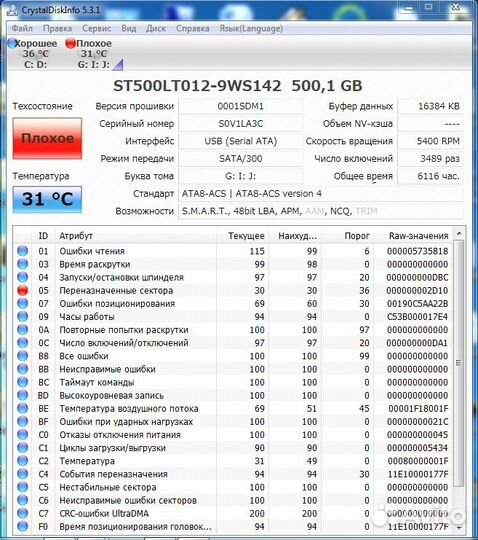Select the Хорошее disk C: D:

point(33,54)
